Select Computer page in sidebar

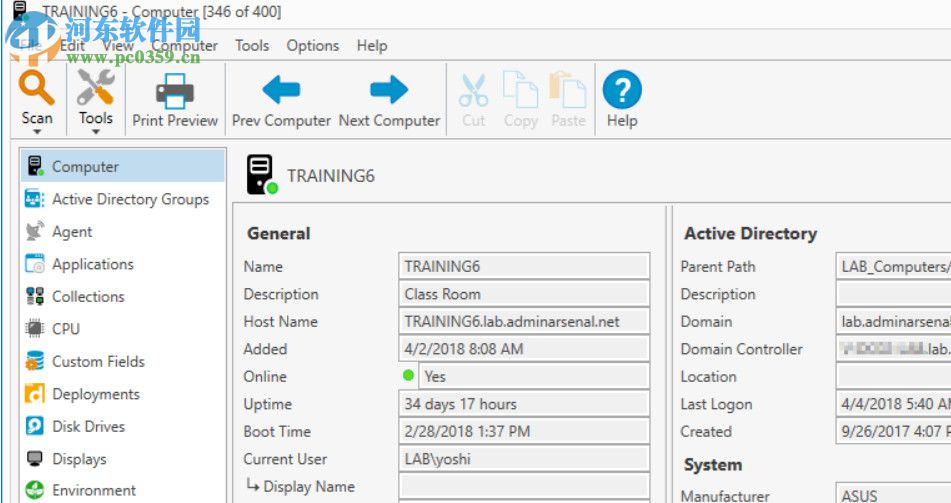(123, 166)
